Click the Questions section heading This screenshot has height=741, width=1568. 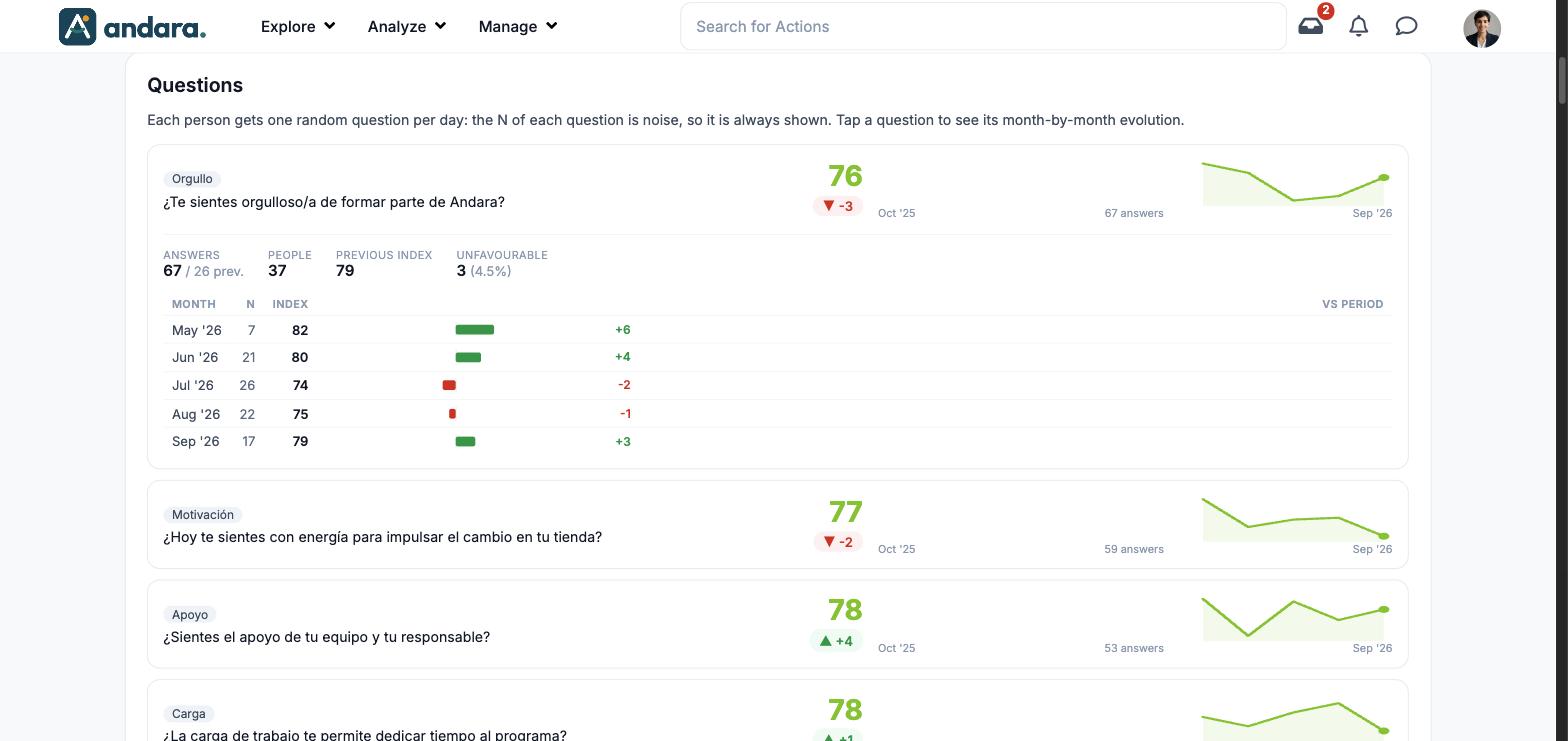[195, 85]
